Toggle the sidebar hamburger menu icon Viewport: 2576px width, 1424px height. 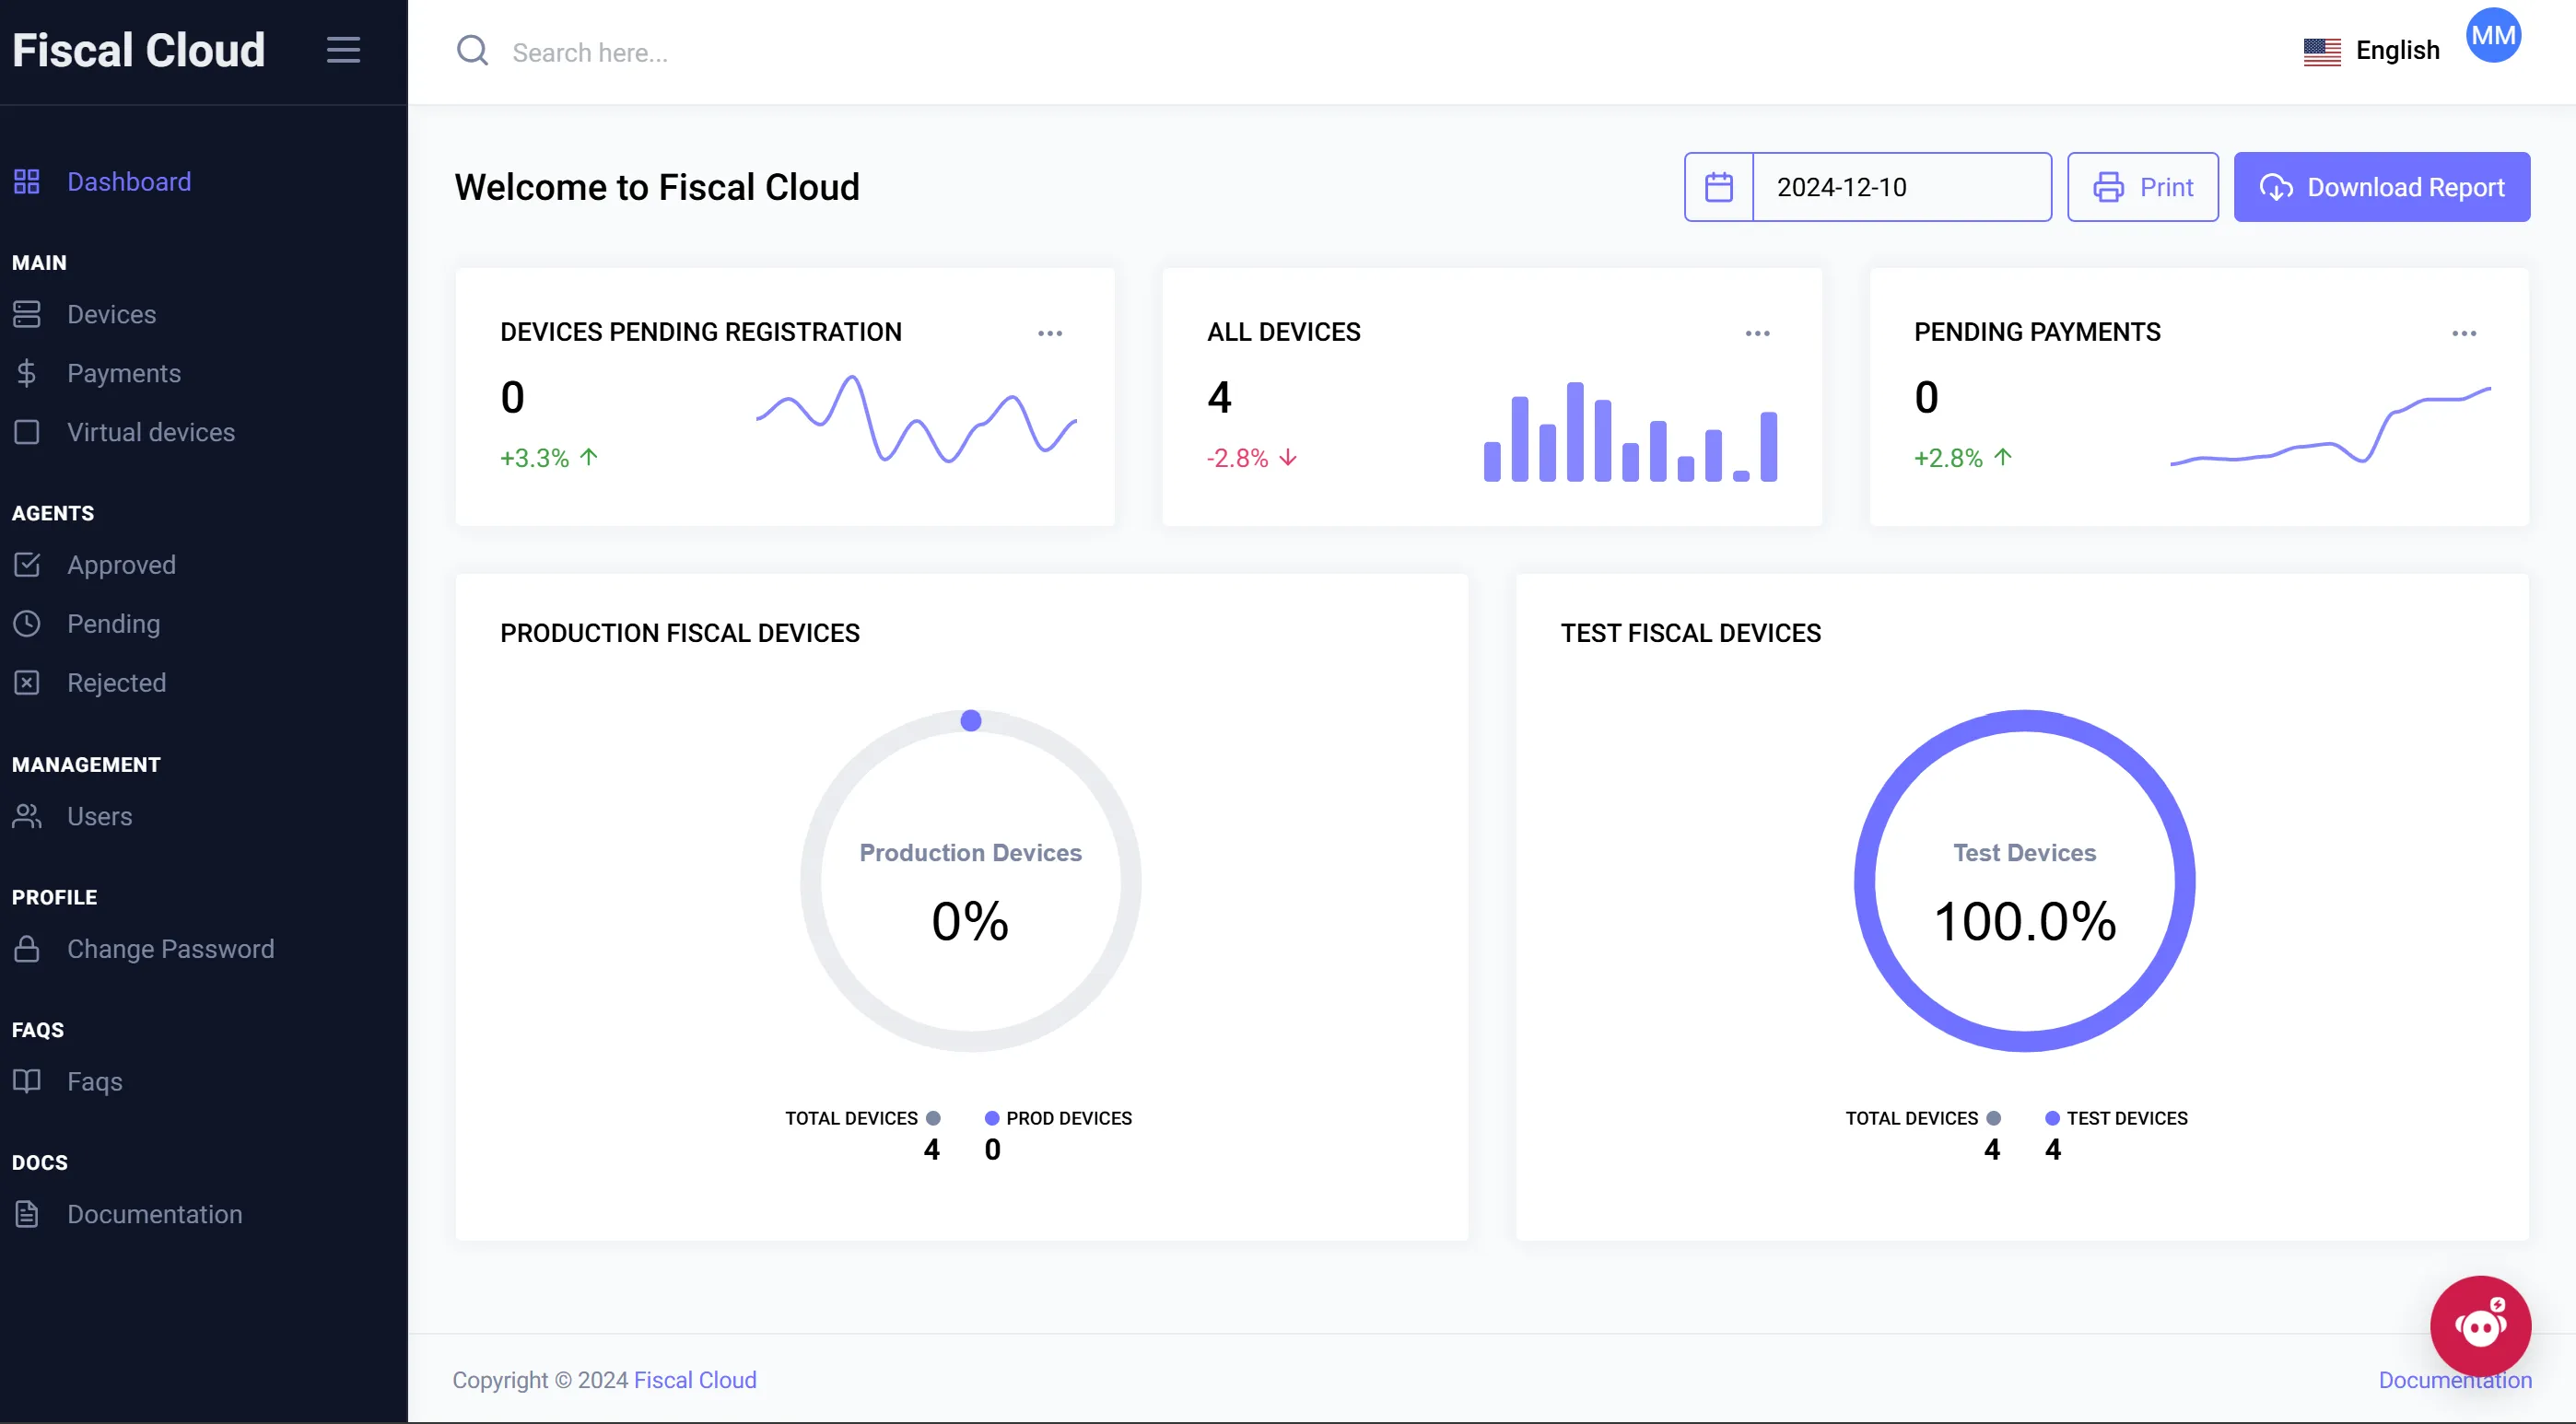tap(343, 50)
